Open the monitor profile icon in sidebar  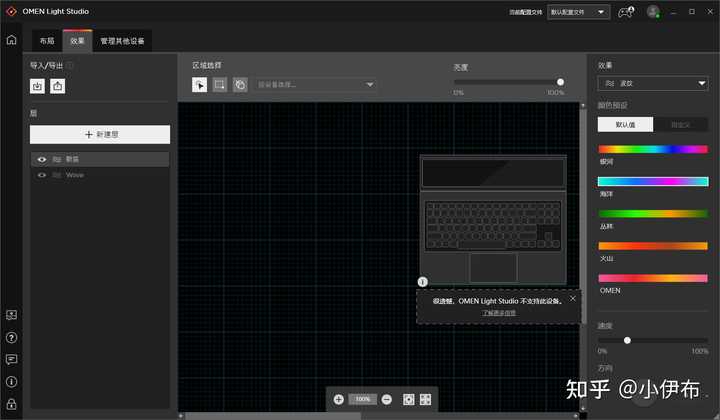[x=11, y=315]
